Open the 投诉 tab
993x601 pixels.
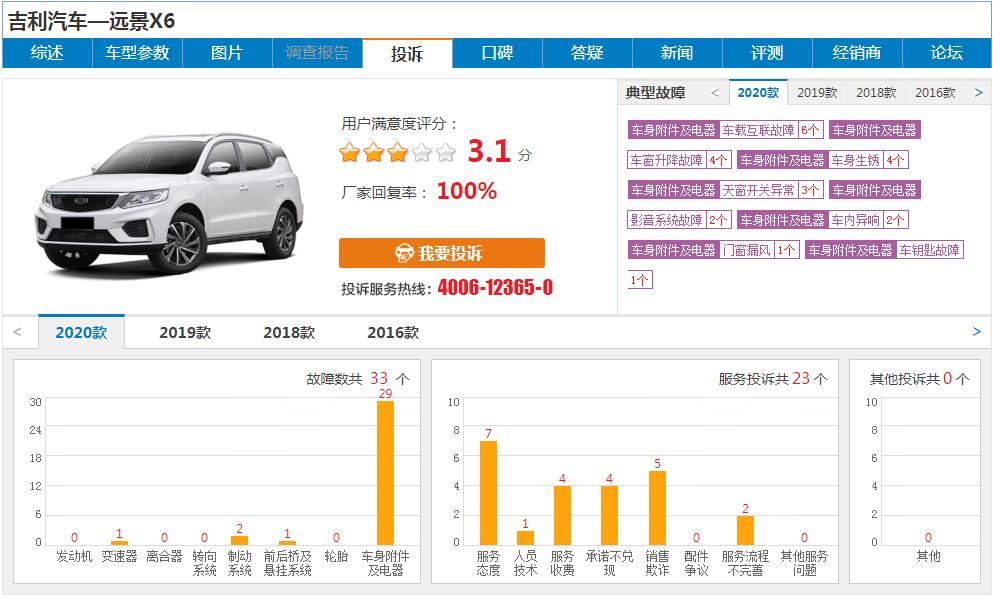(x=407, y=53)
